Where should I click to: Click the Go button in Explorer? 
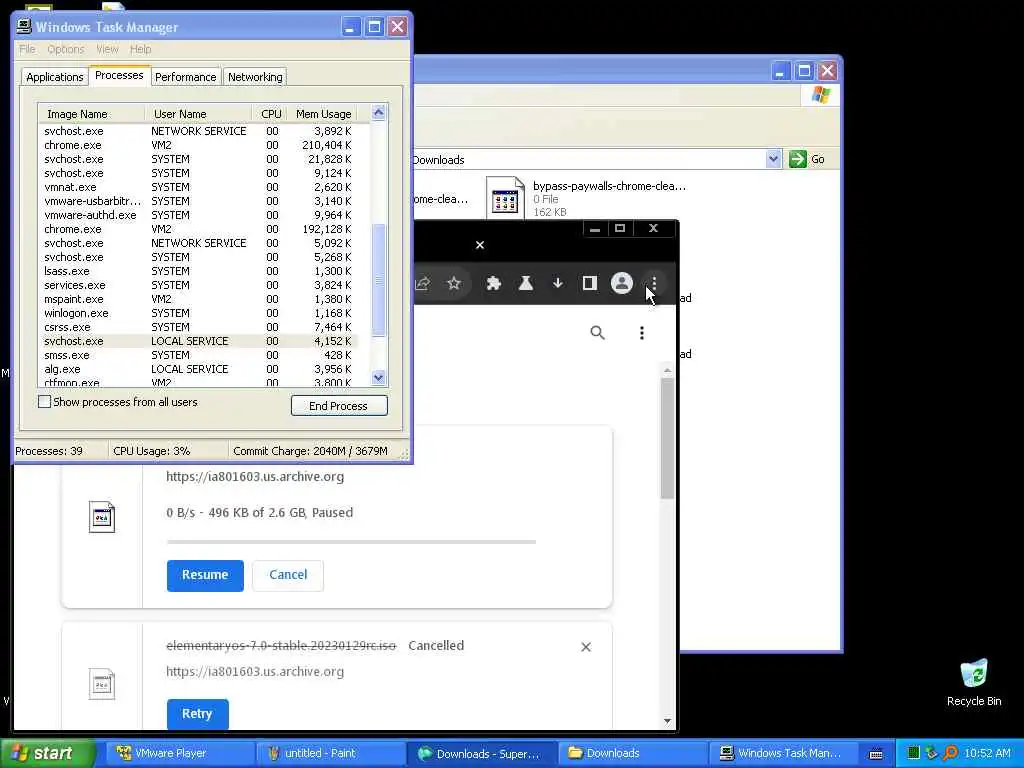[x=807, y=159]
